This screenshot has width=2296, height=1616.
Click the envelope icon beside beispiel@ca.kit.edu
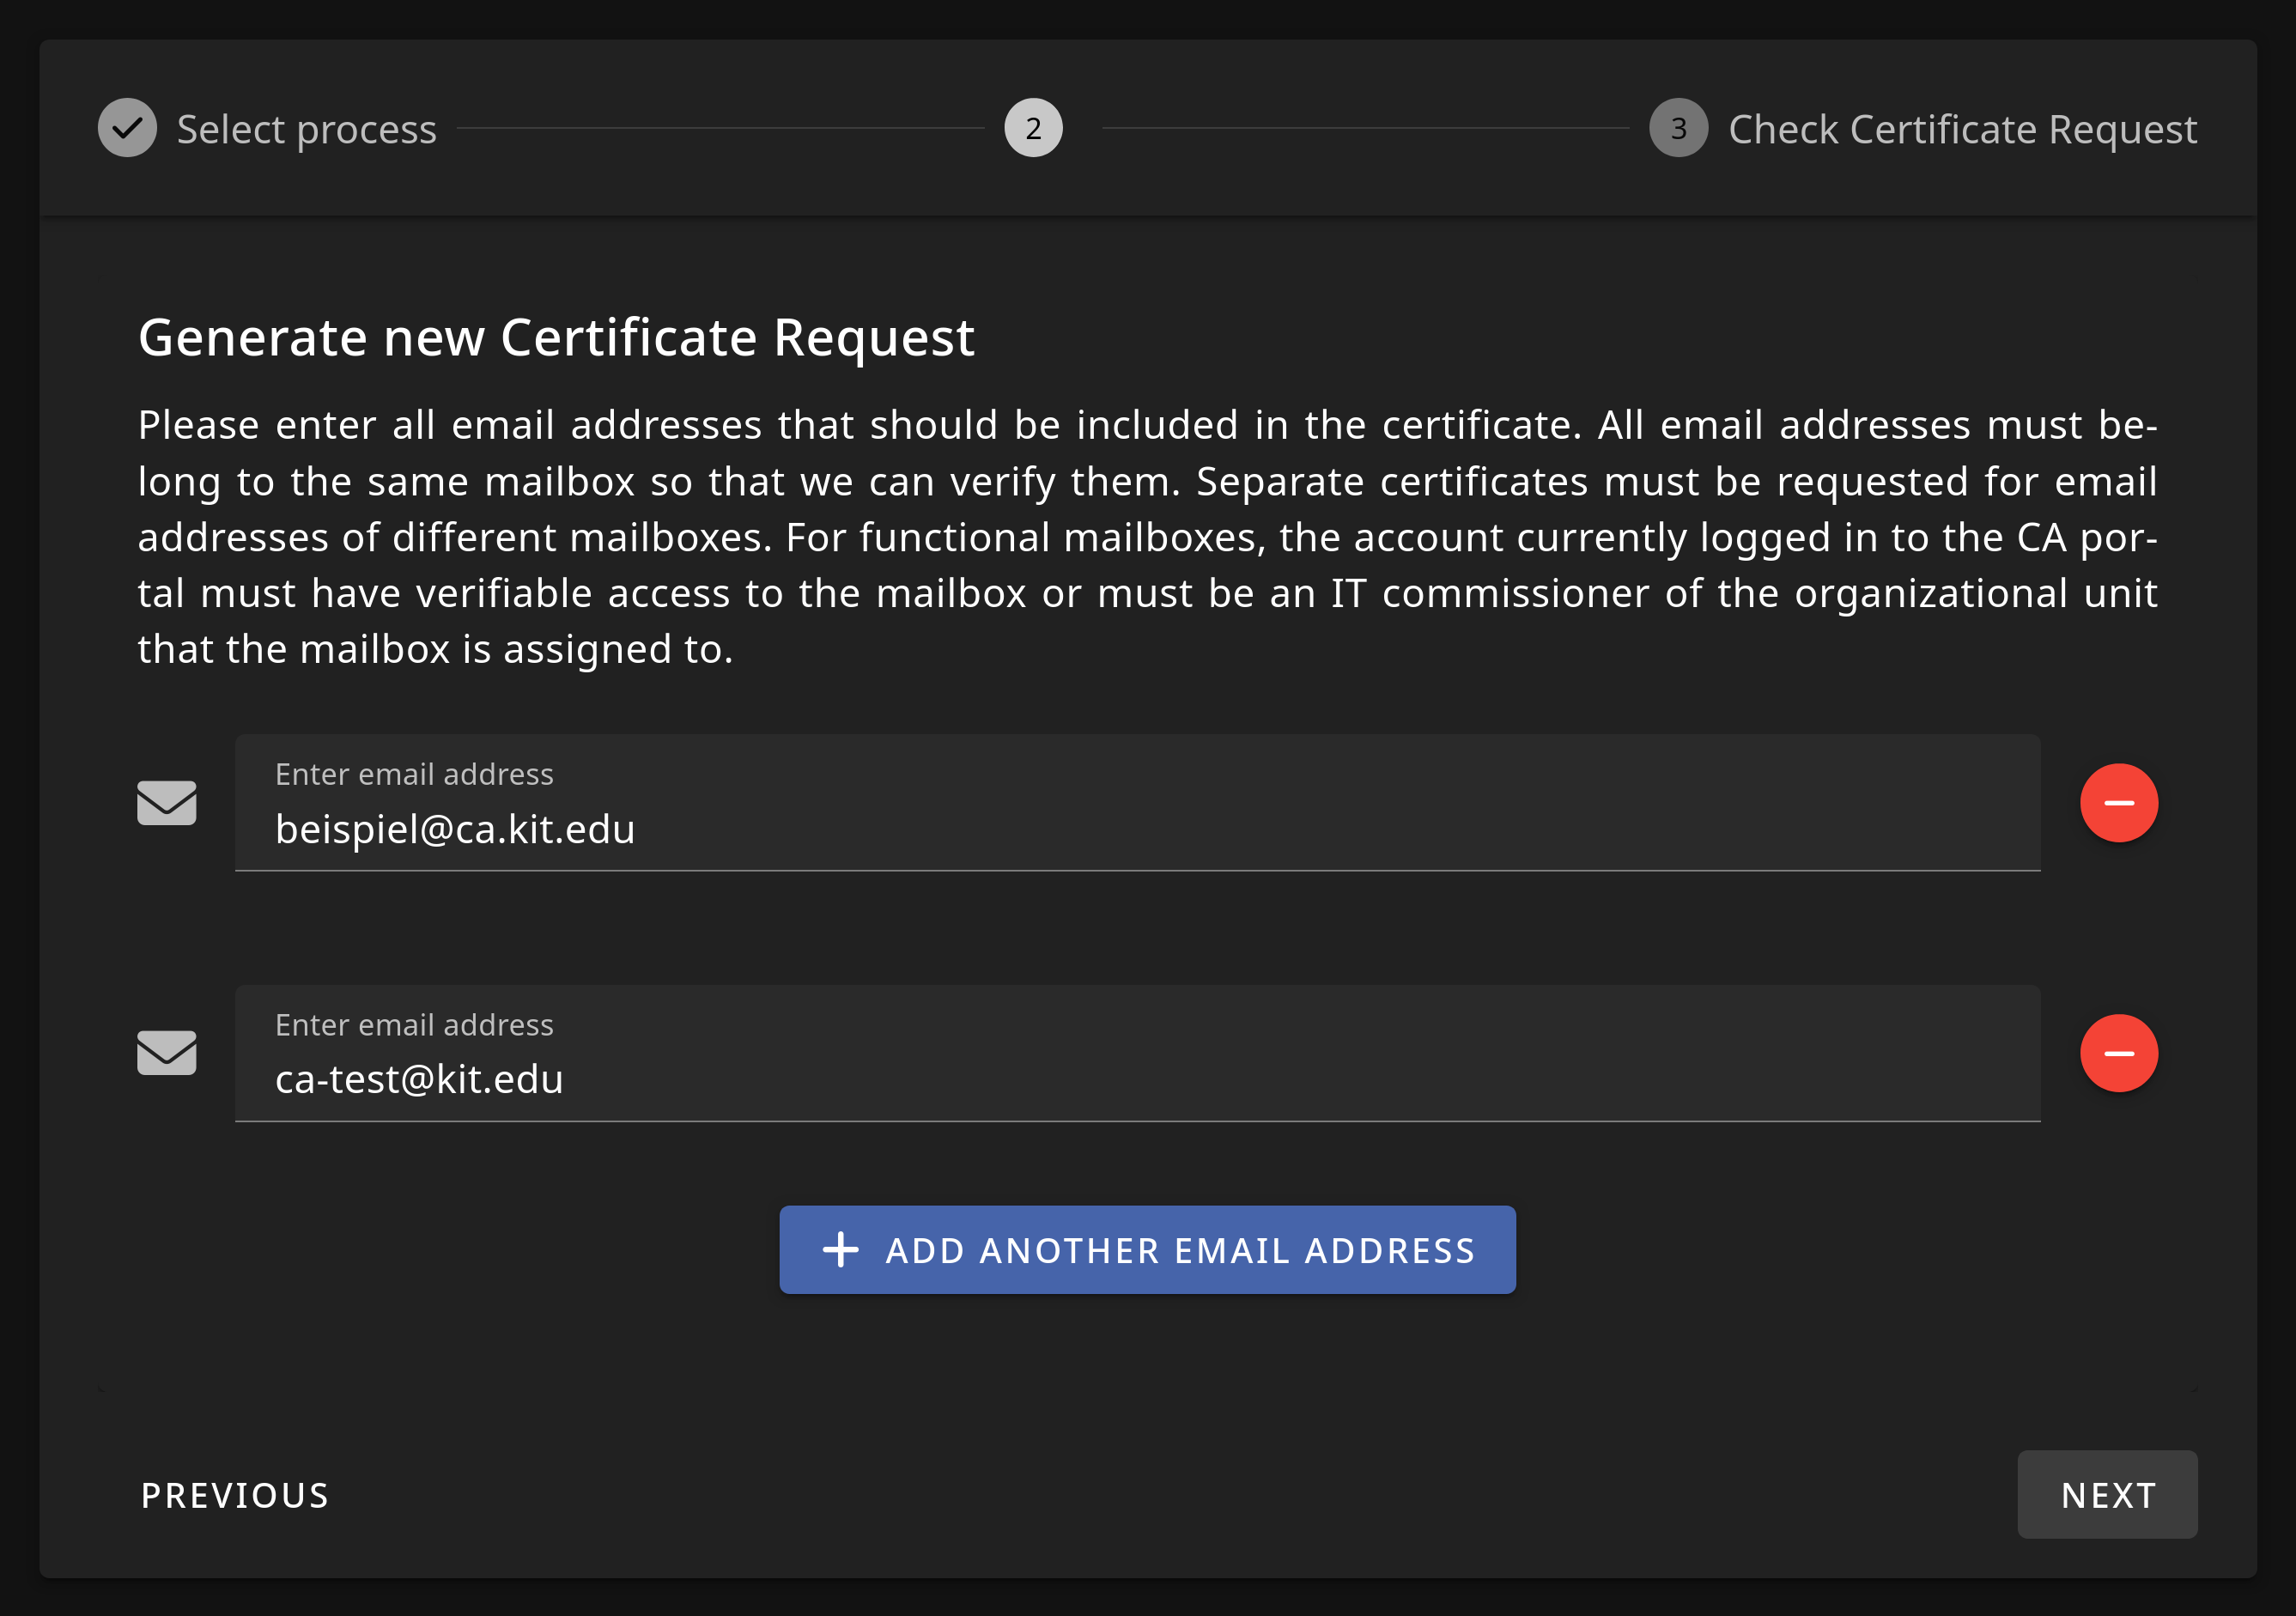click(x=166, y=803)
